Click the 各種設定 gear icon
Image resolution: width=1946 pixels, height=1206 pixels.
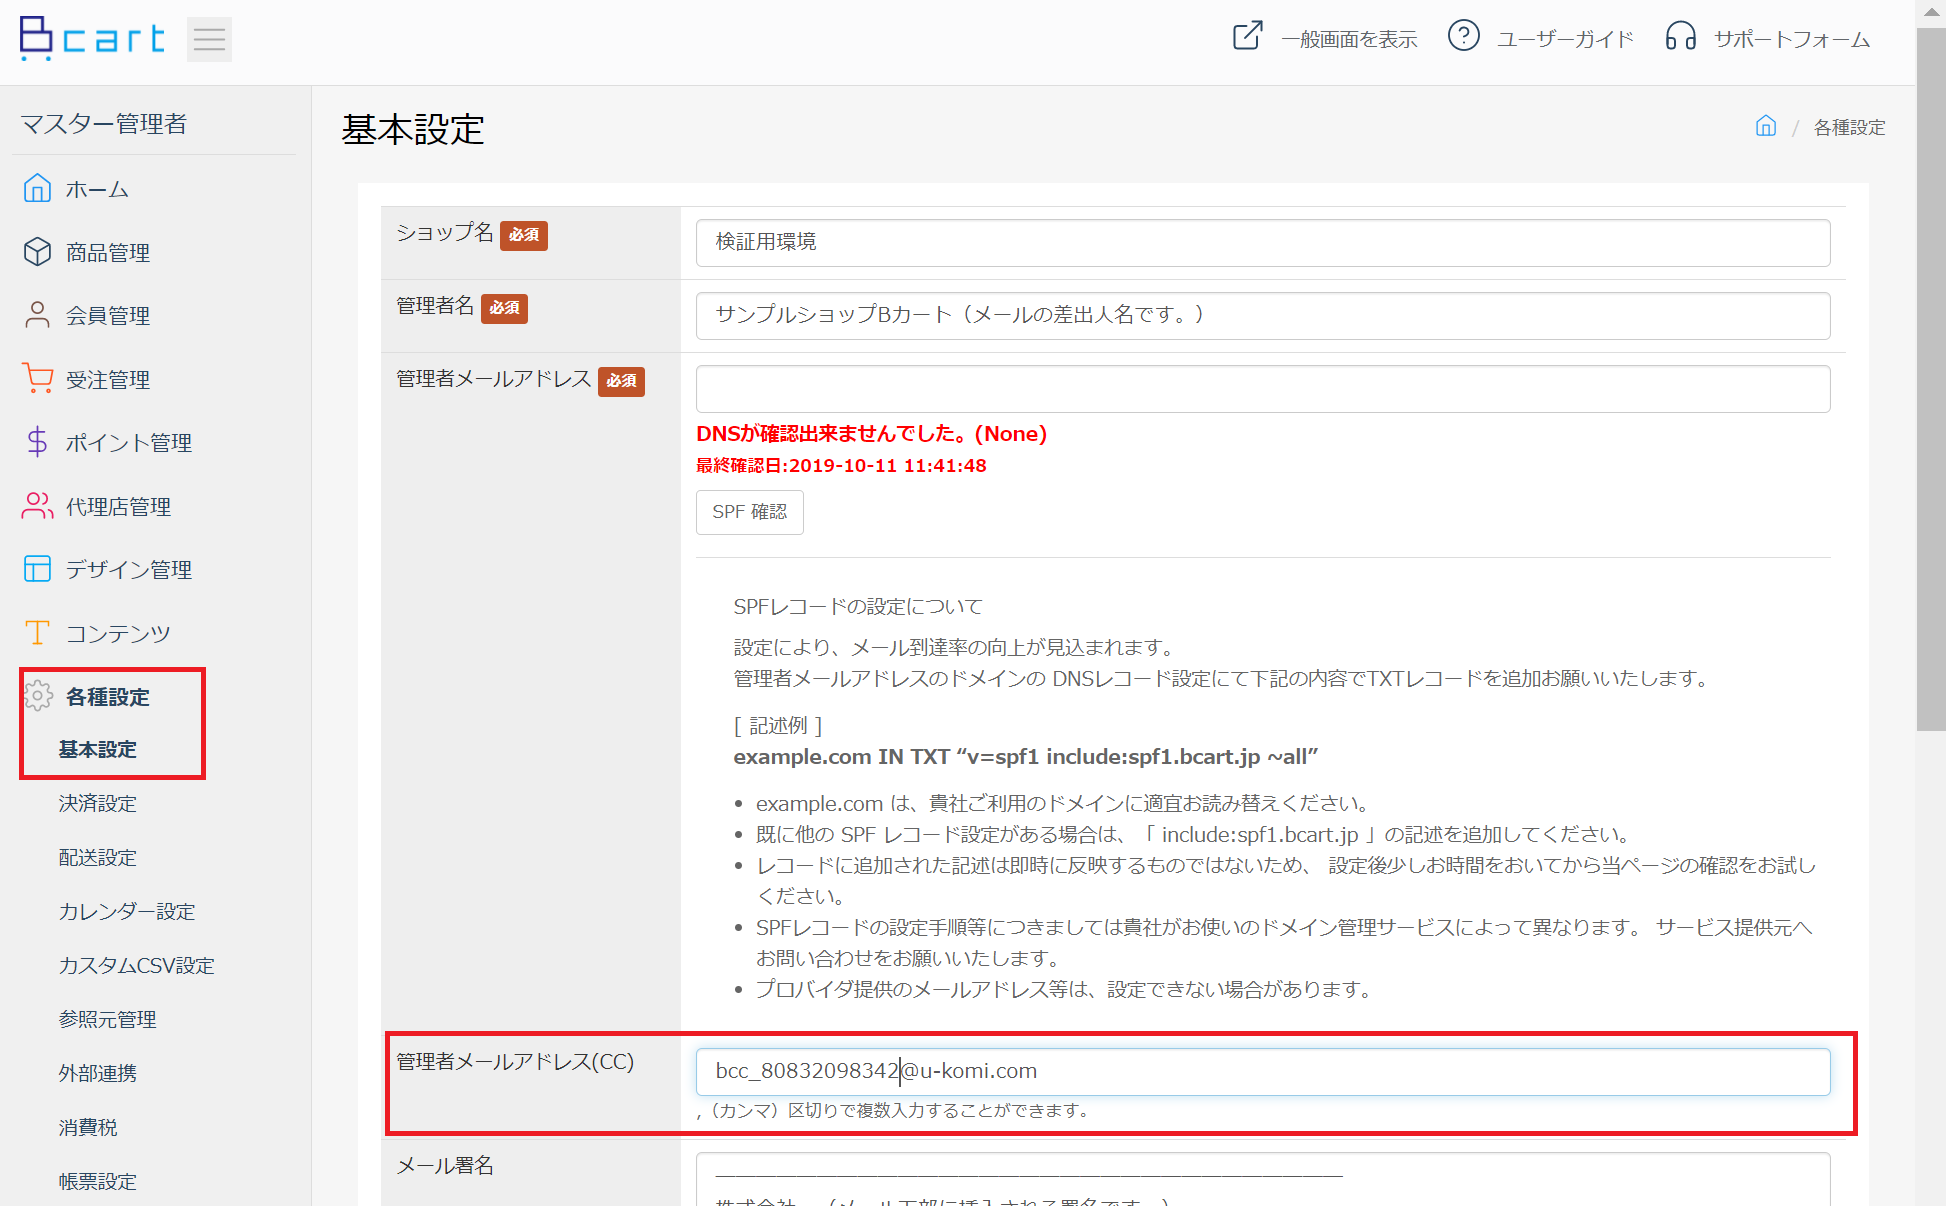(38, 696)
